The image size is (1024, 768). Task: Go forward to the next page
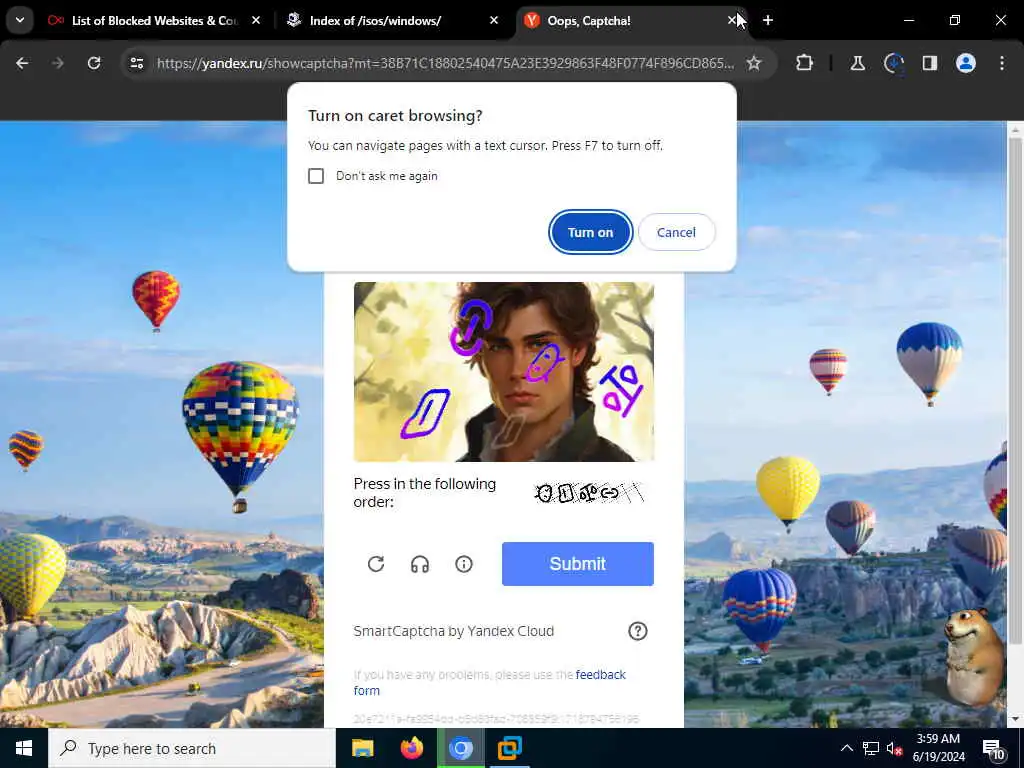57,63
